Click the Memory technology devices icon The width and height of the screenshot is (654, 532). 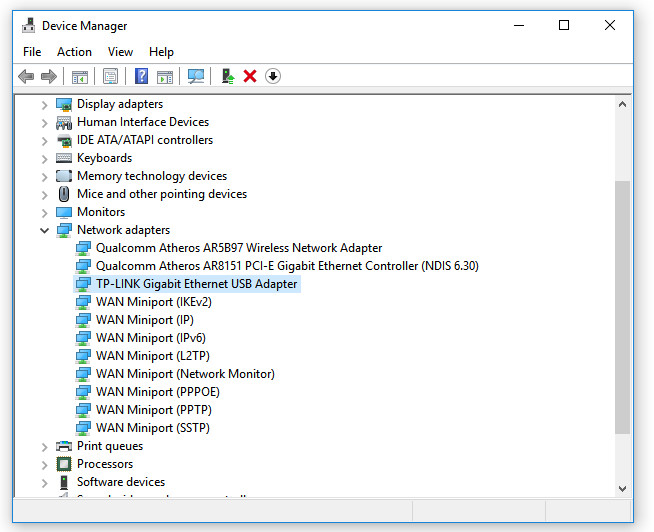[x=64, y=176]
